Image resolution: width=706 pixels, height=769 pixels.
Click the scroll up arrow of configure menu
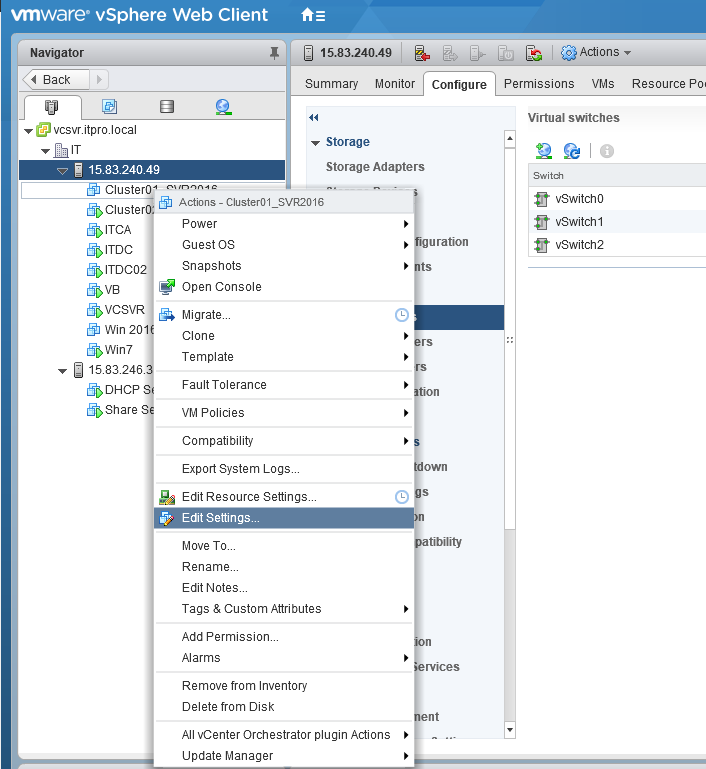(510, 139)
